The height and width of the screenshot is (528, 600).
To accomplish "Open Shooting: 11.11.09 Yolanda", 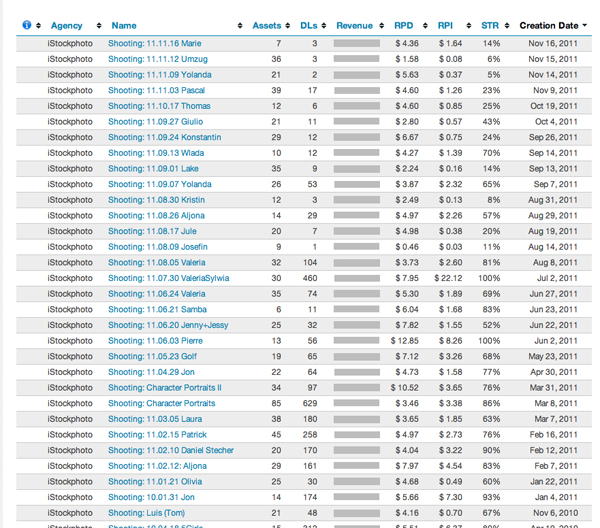I will pos(160,75).
